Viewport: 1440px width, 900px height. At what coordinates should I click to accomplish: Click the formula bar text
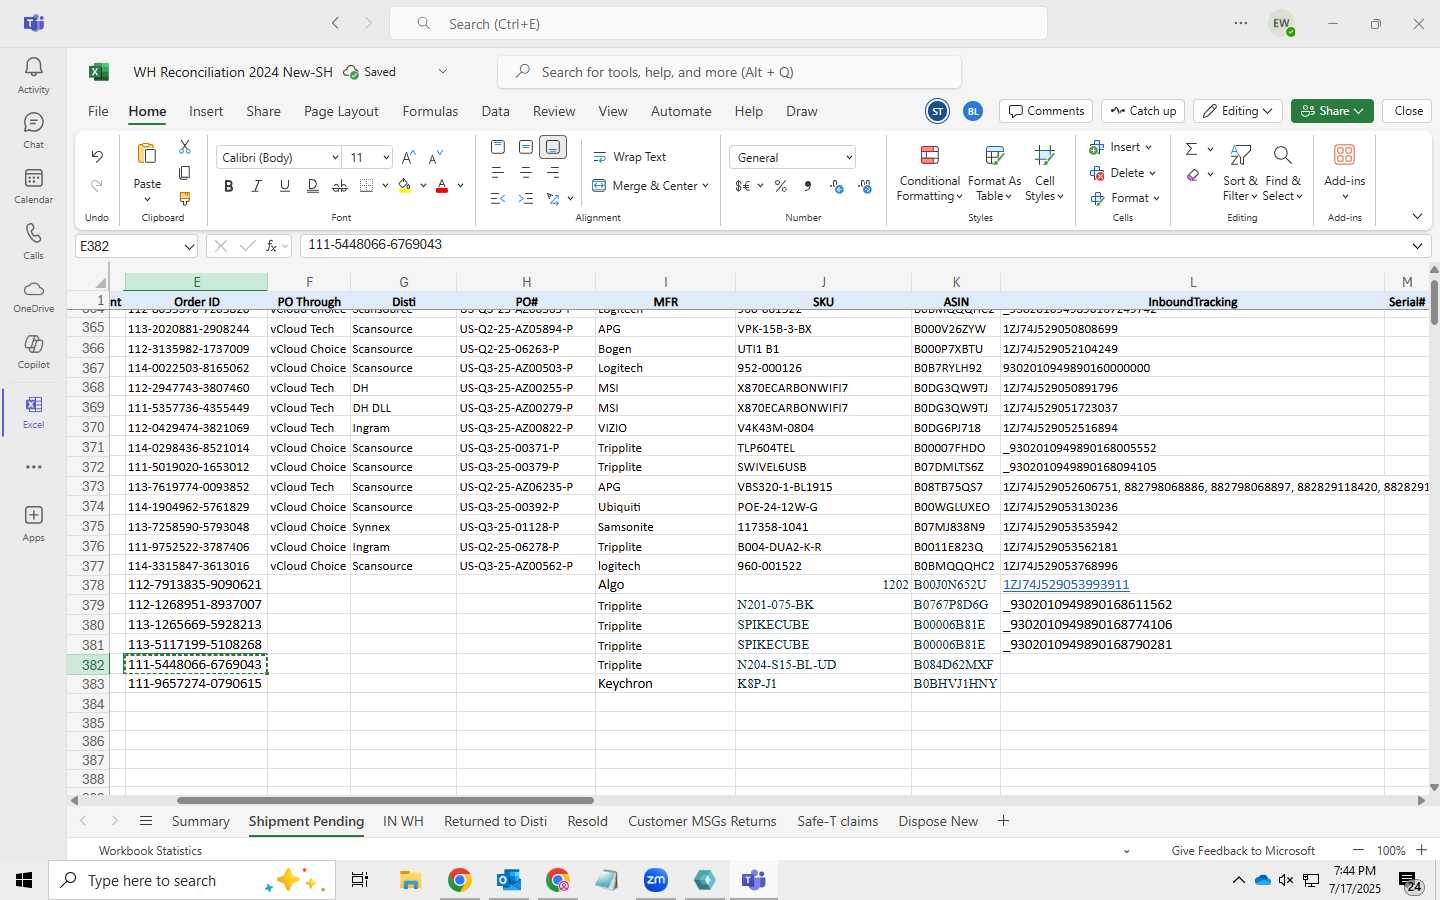point(375,245)
